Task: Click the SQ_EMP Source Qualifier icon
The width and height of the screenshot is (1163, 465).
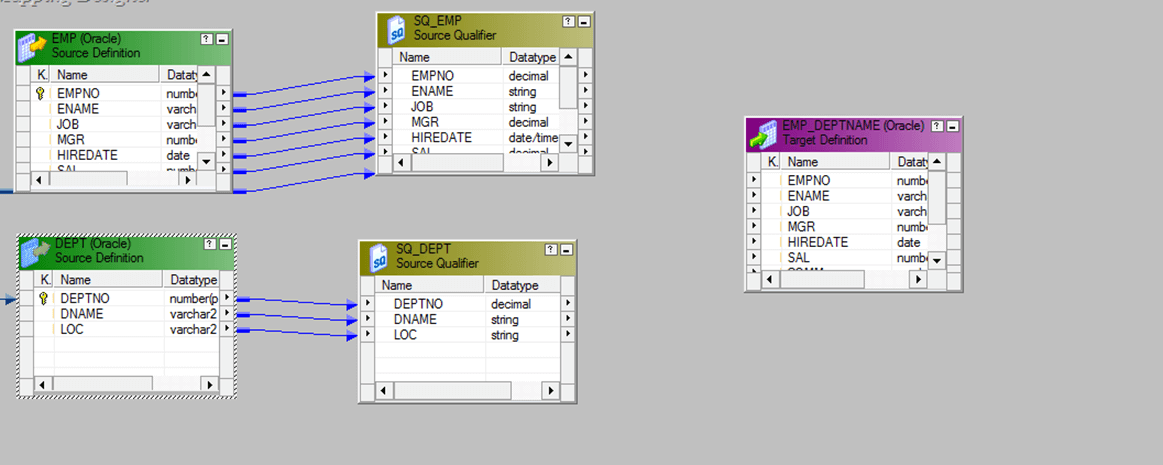Action: coord(398,28)
